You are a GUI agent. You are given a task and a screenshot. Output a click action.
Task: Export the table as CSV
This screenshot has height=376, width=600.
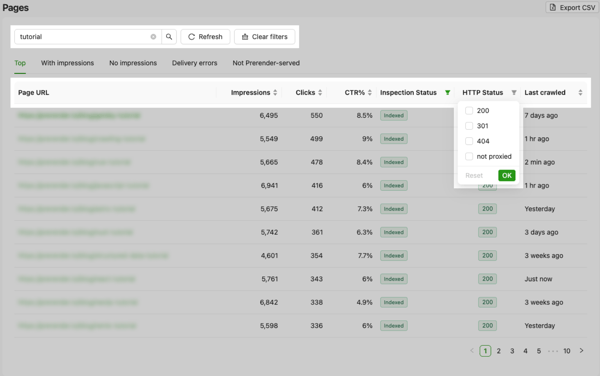(x=572, y=8)
